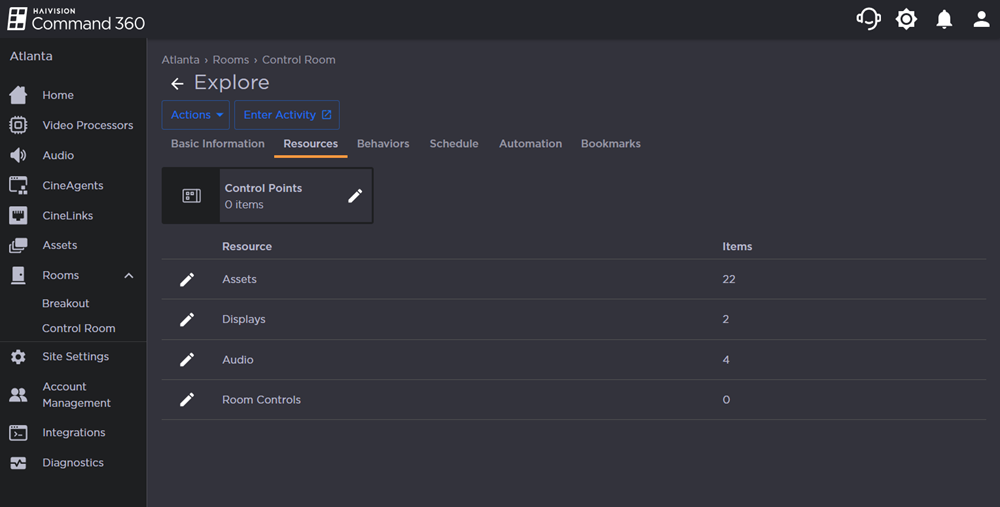This screenshot has width=1000, height=507.
Task: Edit the Room Controls row pencil
Action: tap(187, 400)
